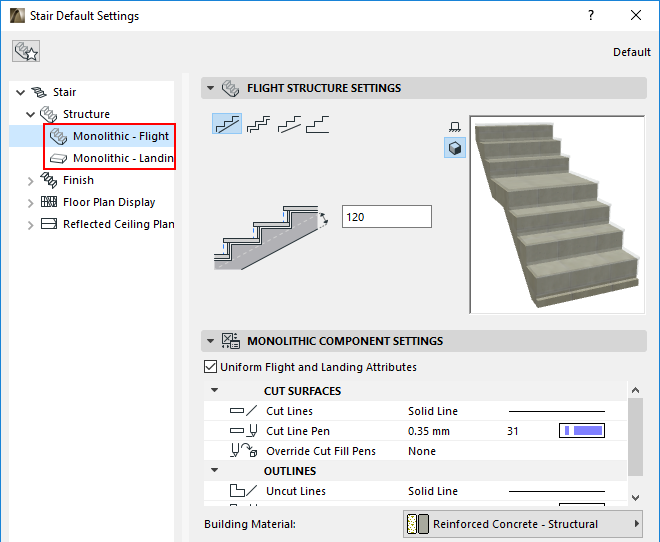This screenshot has width=660, height=542.
Task: Toggle Uniform Flight and Landing Attributes checkbox
Action: click(x=210, y=367)
